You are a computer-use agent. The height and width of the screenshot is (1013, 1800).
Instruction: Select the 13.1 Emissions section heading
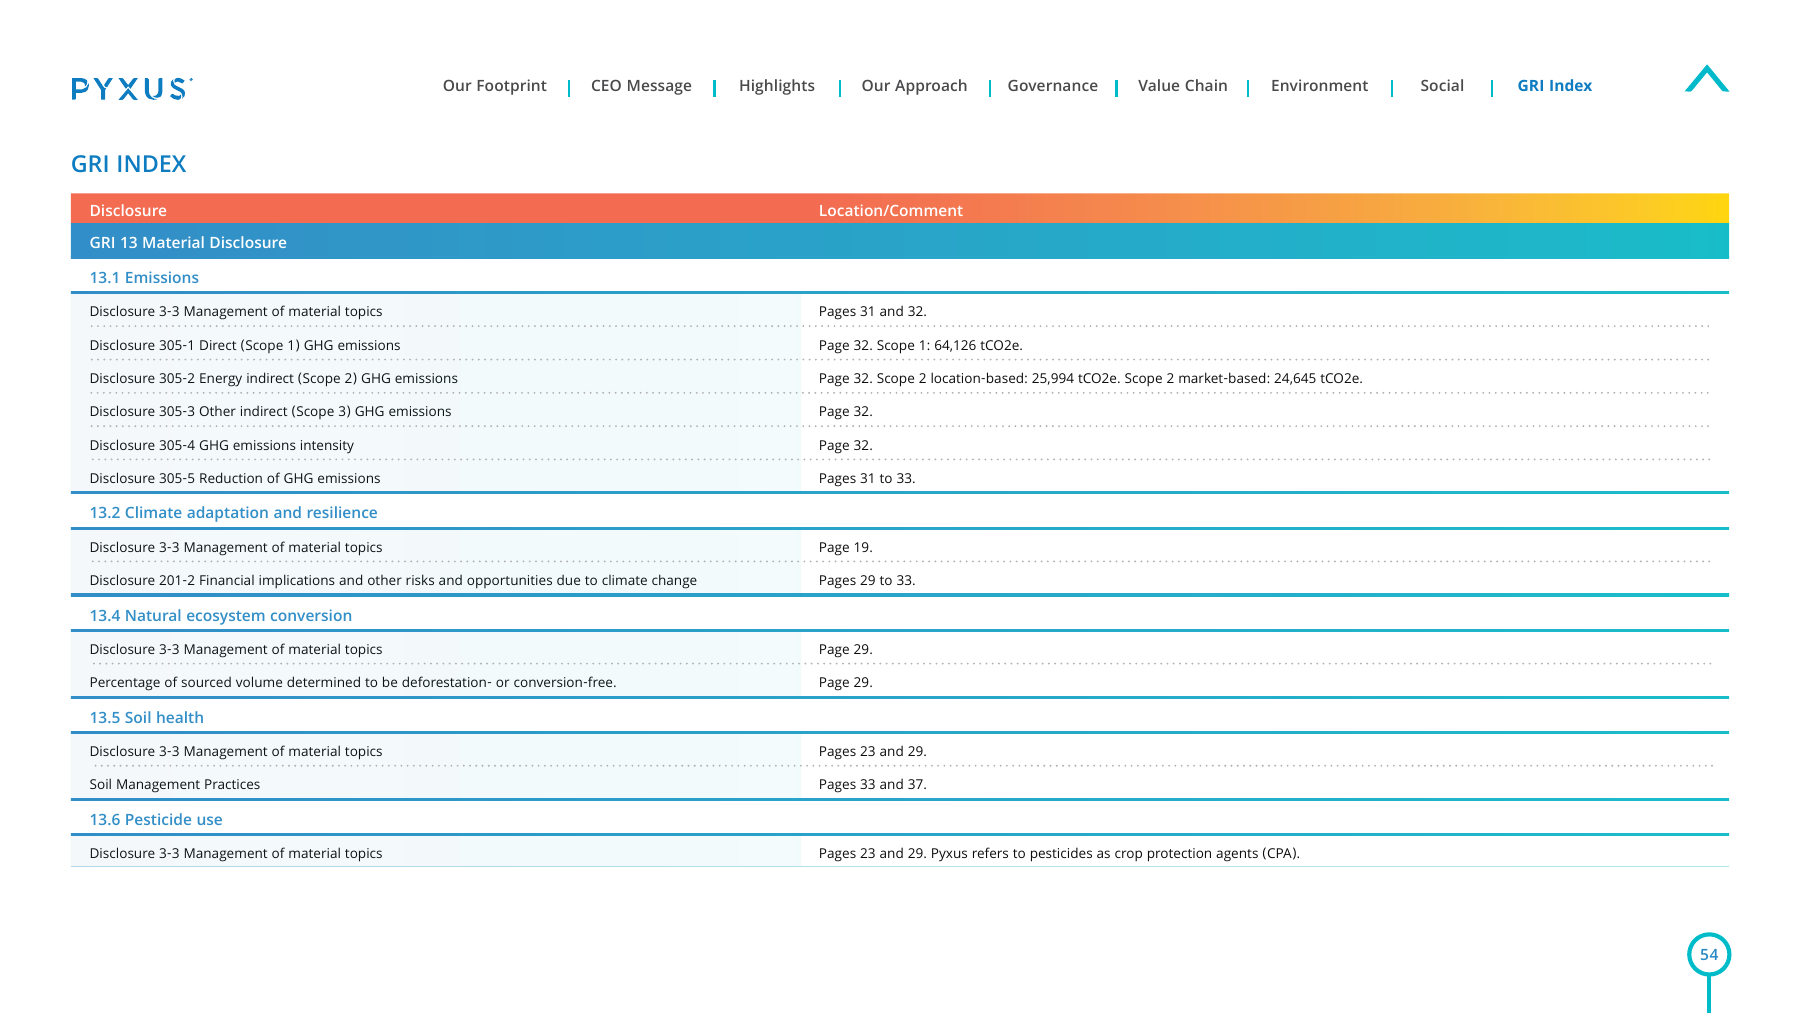coord(144,277)
